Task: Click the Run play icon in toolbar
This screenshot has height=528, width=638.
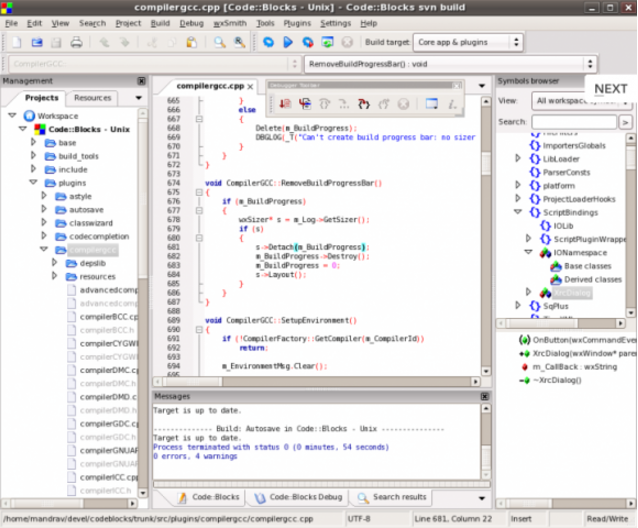Action: (x=288, y=42)
